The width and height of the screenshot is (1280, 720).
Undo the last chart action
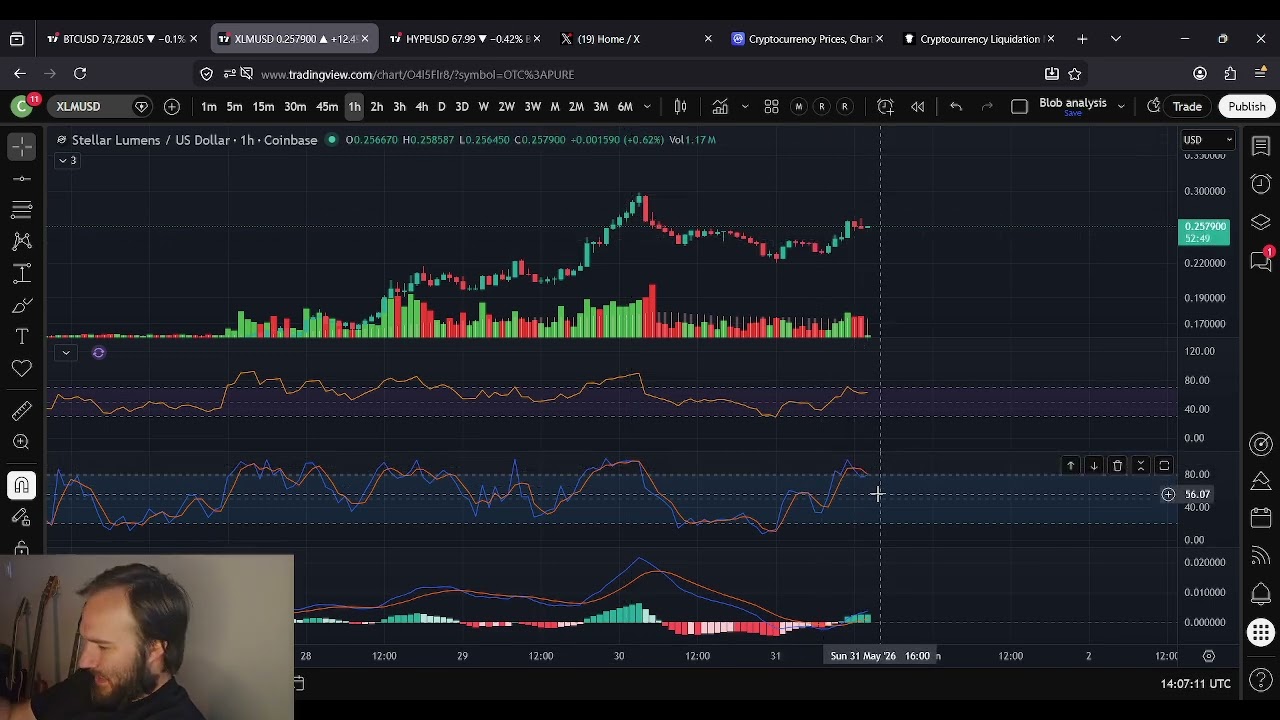956,106
